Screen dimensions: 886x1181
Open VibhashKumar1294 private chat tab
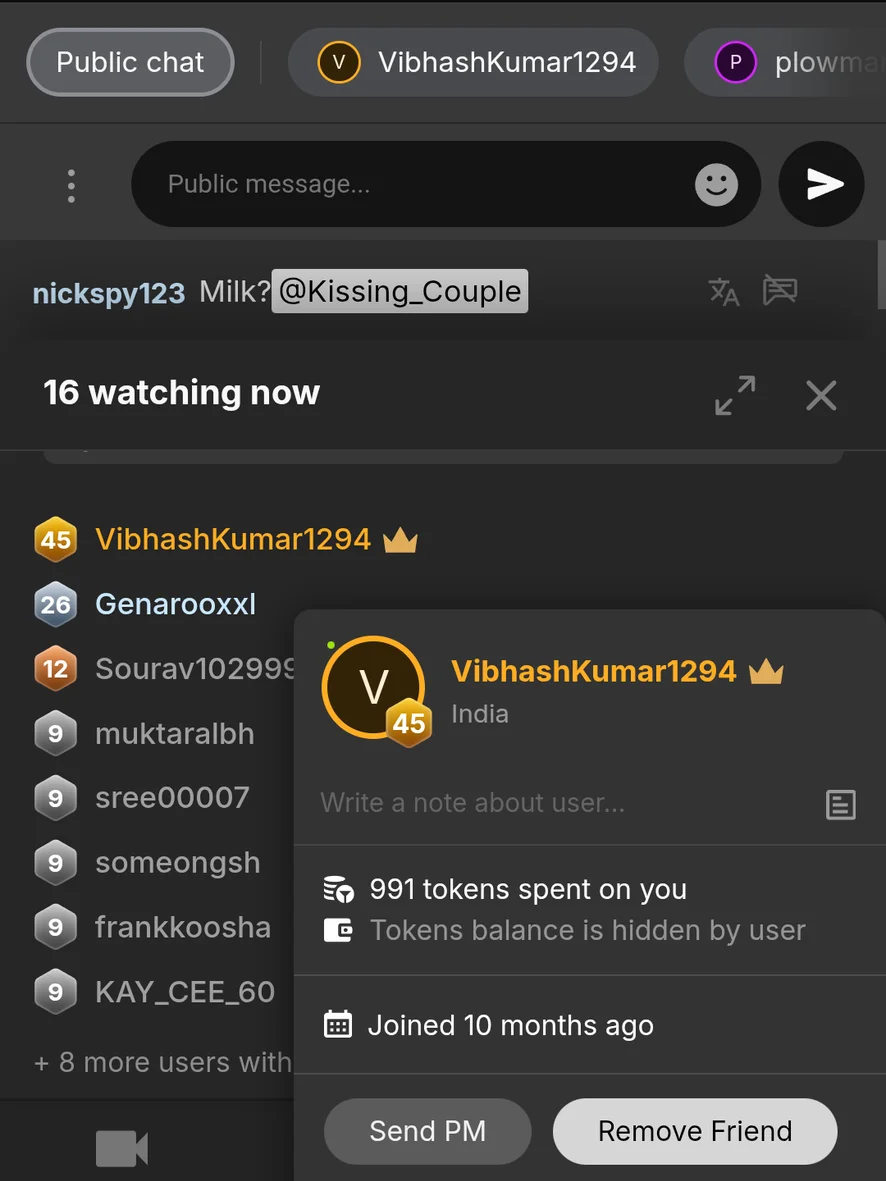tap(473, 62)
